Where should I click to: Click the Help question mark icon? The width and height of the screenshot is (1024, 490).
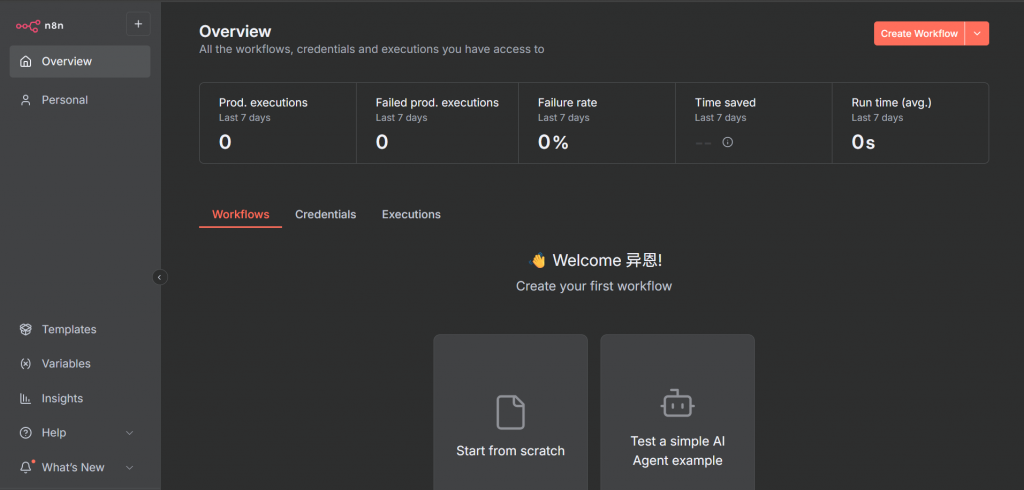26,433
